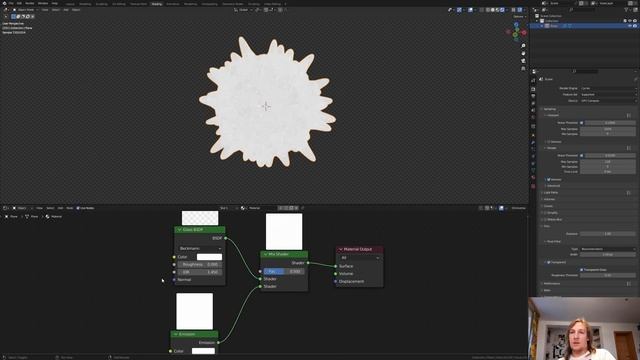Click the Options button in viewport
The width and height of the screenshot is (640, 360).
click(x=519, y=17)
